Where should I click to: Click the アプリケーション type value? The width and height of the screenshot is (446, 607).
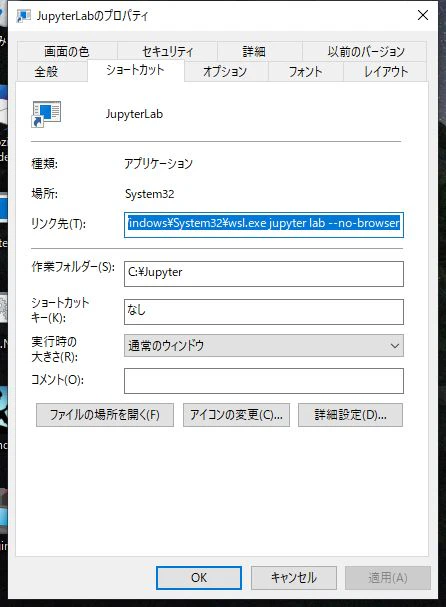158,164
